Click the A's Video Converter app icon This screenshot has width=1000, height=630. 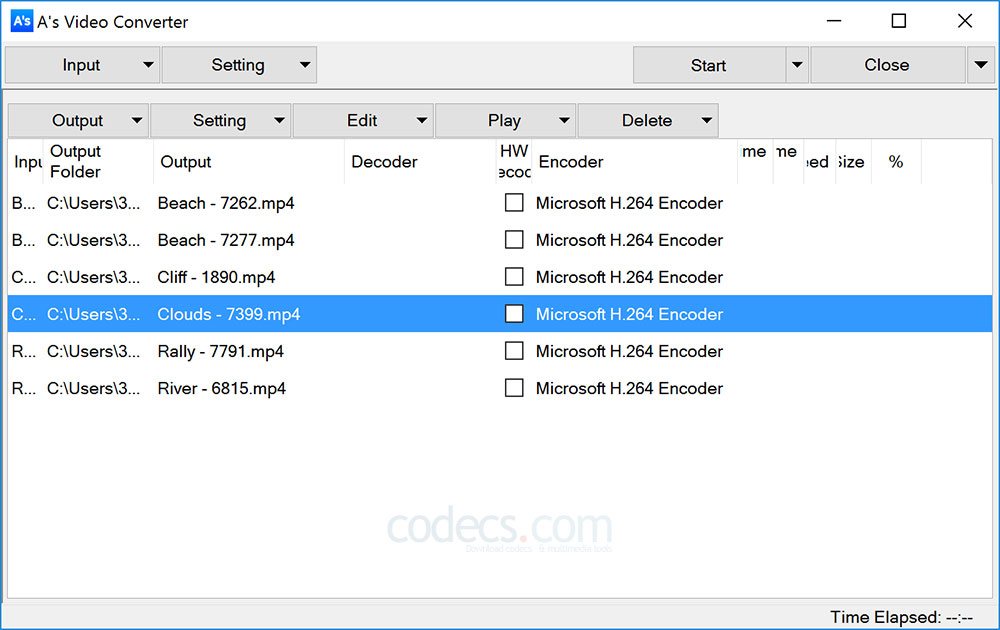tap(22, 21)
